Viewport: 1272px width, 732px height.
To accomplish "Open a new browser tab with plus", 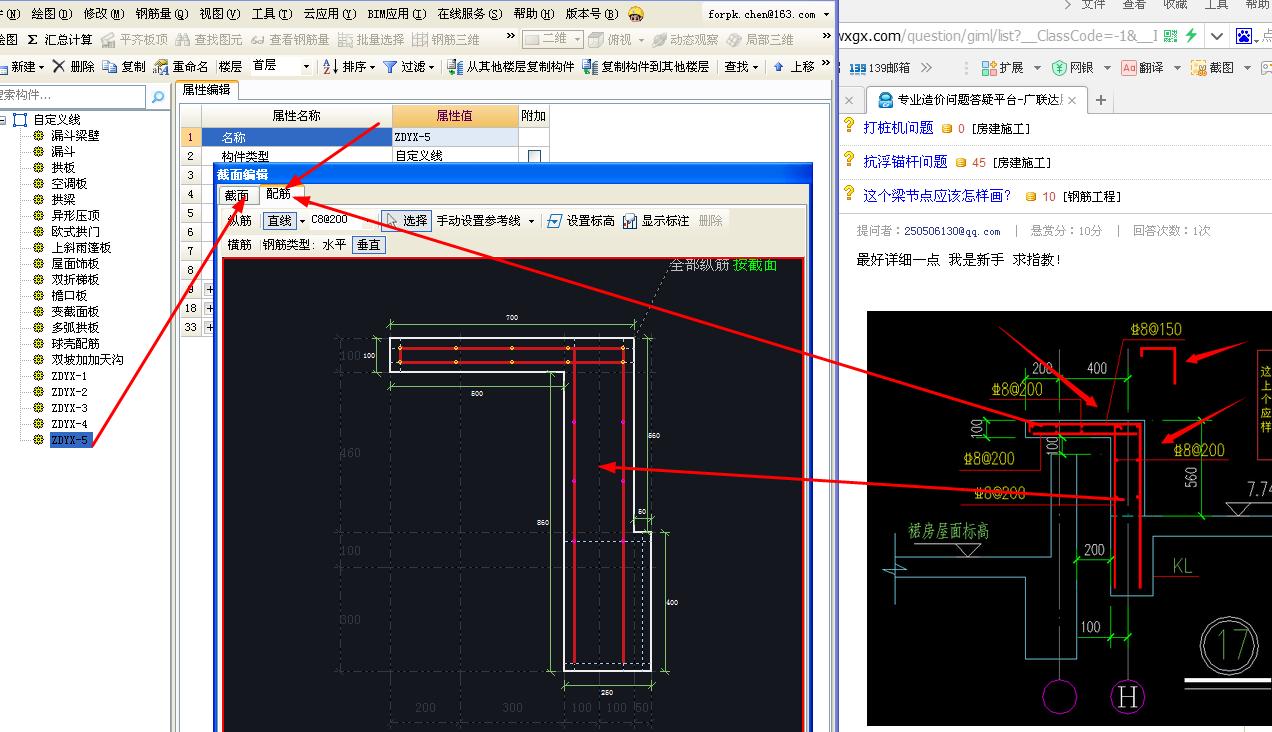I will point(1100,100).
